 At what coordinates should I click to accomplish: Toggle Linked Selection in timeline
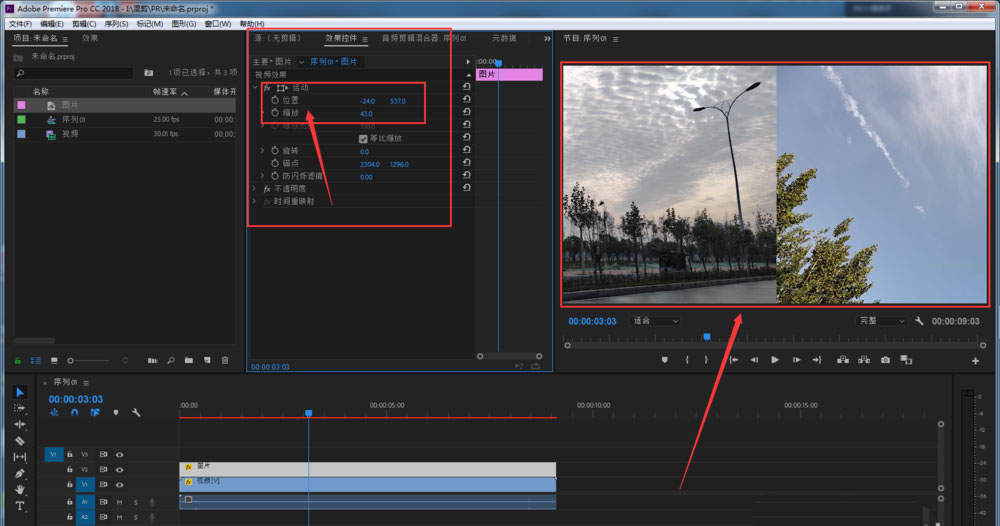(x=95, y=413)
